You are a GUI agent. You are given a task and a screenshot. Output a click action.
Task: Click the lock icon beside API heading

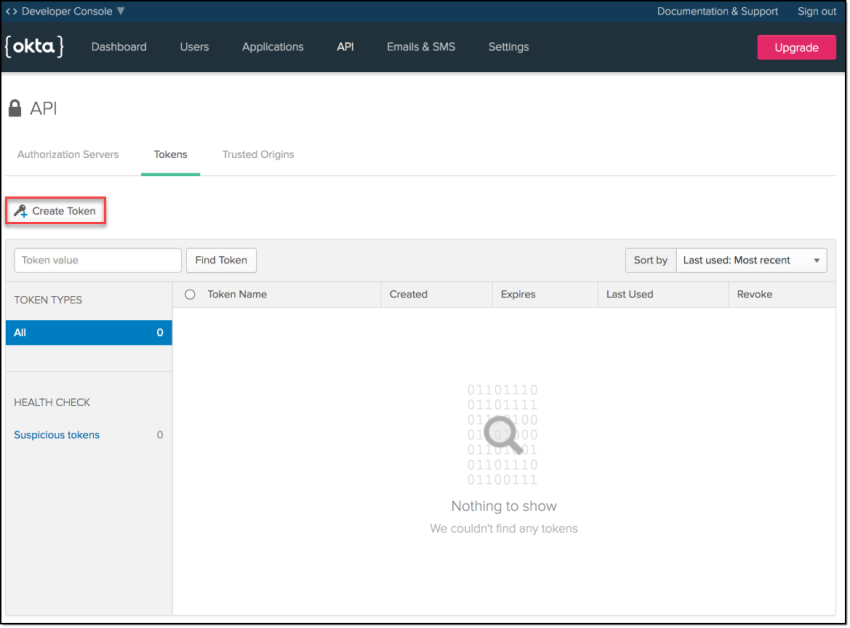15,109
